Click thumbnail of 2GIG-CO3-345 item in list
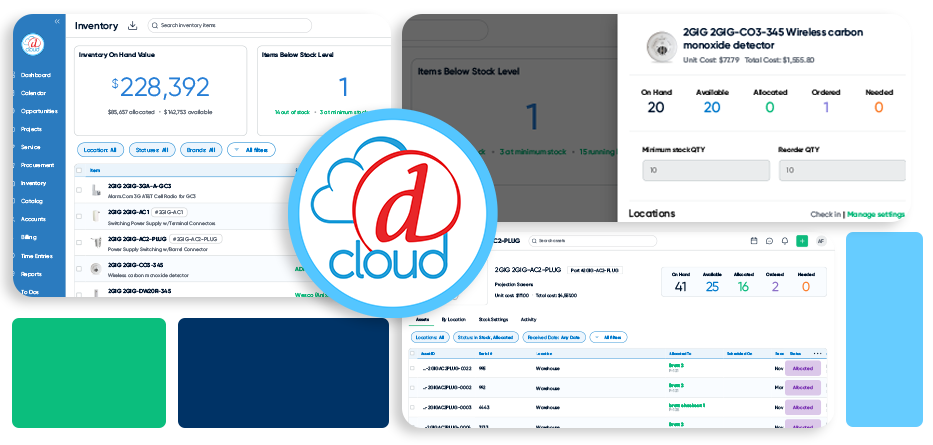933x445 pixels. point(95,269)
